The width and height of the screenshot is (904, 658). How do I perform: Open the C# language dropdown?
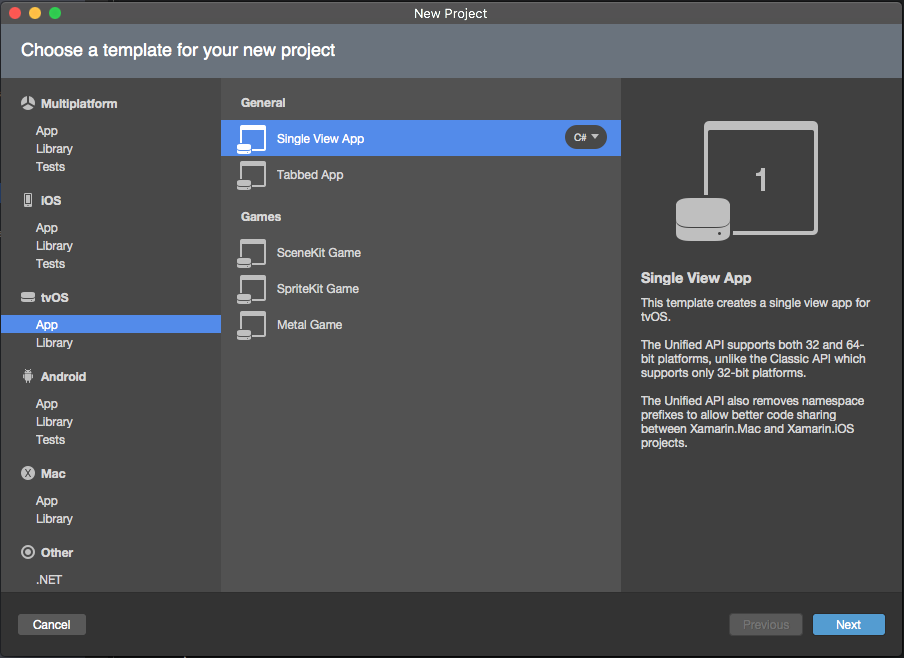pyautogui.click(x=585, y=137)
